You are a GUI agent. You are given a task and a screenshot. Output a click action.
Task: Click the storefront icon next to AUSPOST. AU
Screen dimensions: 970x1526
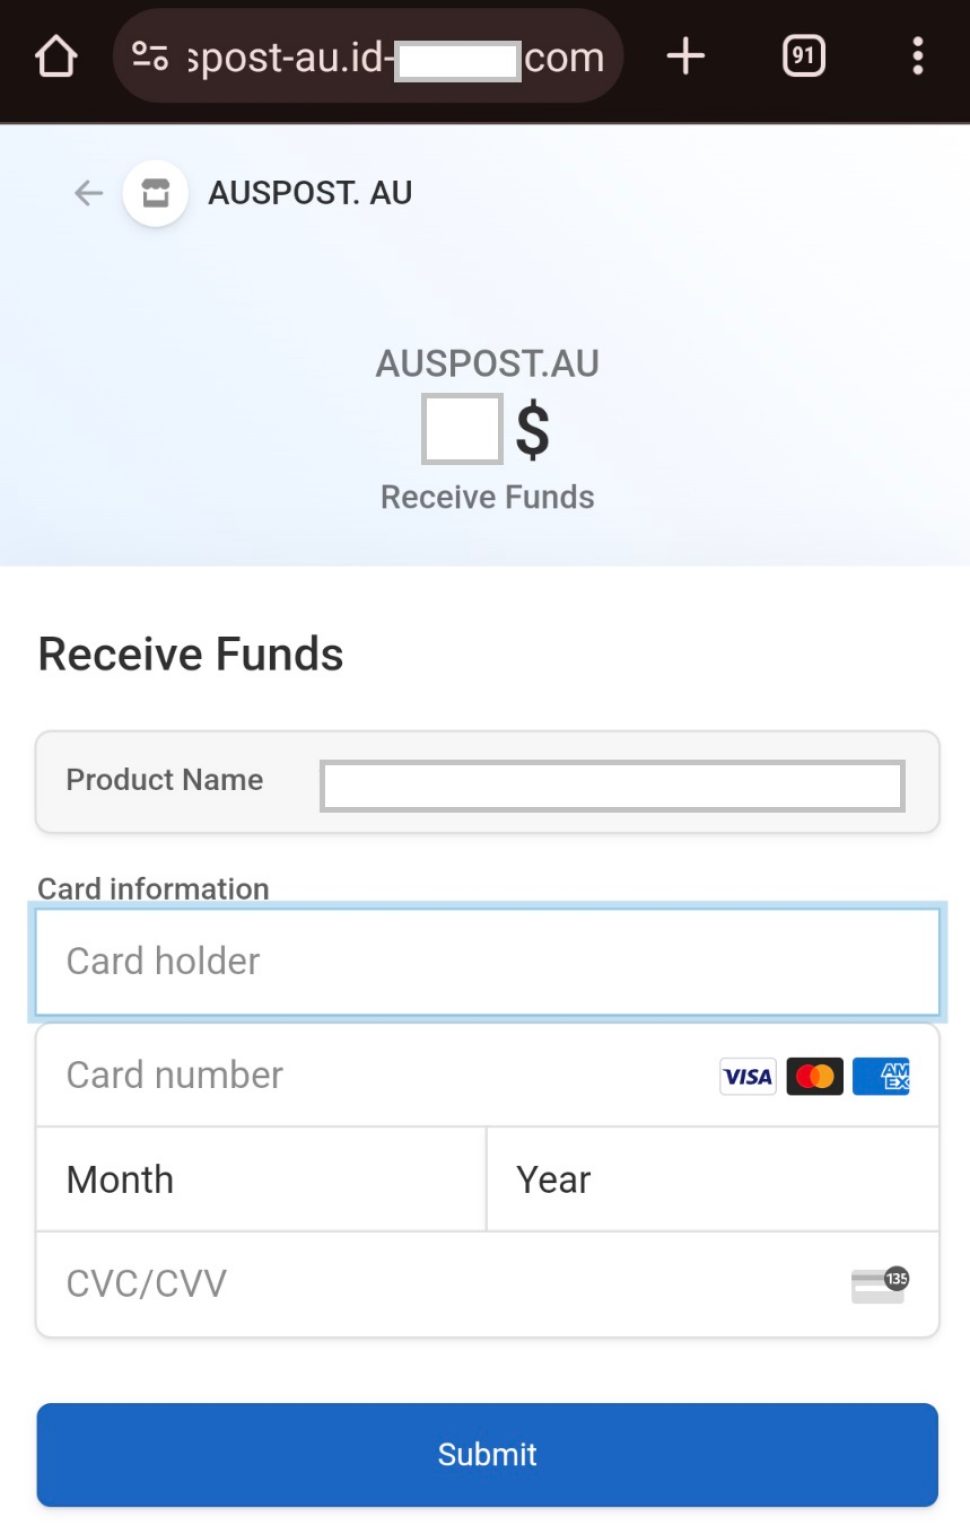[156, 193]
